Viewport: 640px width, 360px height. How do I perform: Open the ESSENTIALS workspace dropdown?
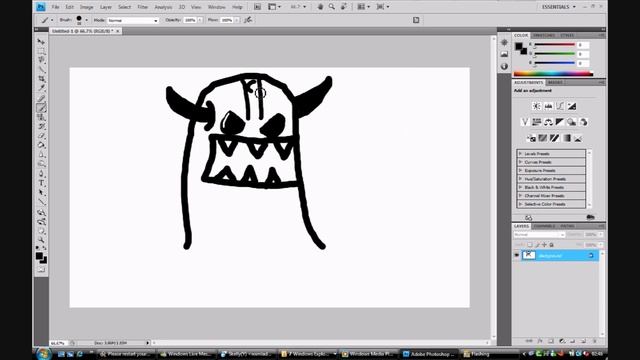tap(558, 7)
